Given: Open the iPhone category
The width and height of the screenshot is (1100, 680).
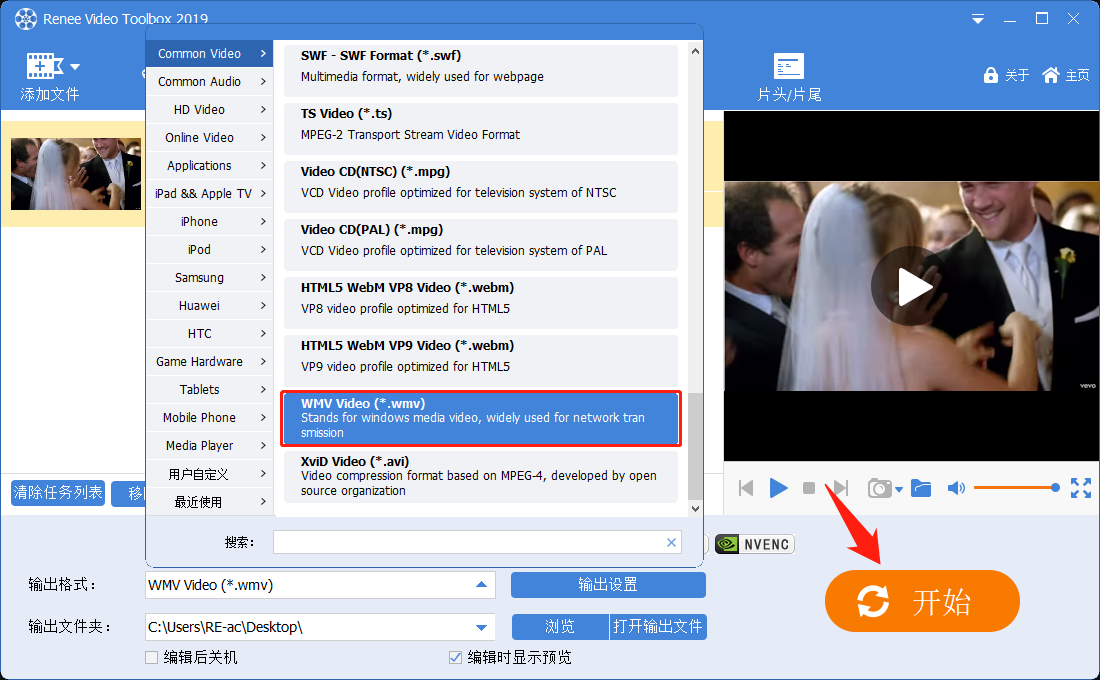Looking at the screenshot, I should [209, 222].
